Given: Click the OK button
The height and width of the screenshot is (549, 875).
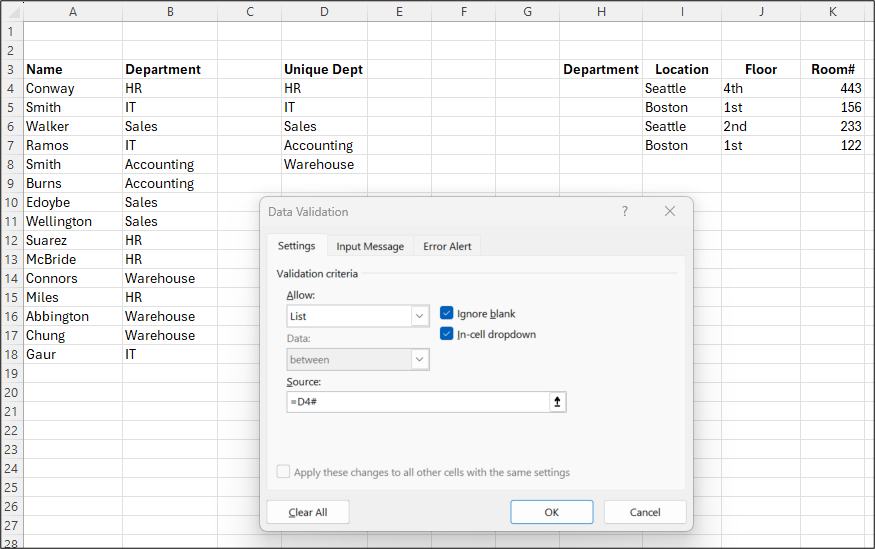Looking at the screenshot, I should pyautogui.click(x=551, y=512).
